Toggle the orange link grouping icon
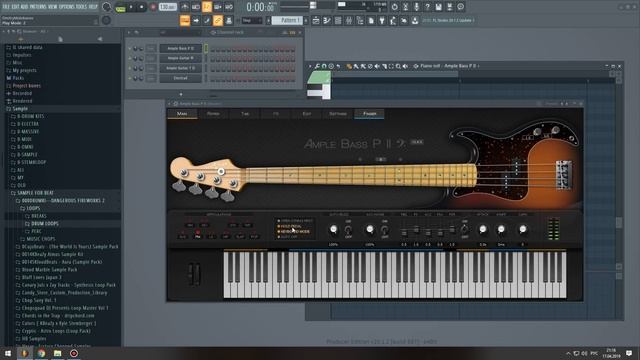Image resolution: width=640 pixels, height=360 pixels. pos(218,20)
